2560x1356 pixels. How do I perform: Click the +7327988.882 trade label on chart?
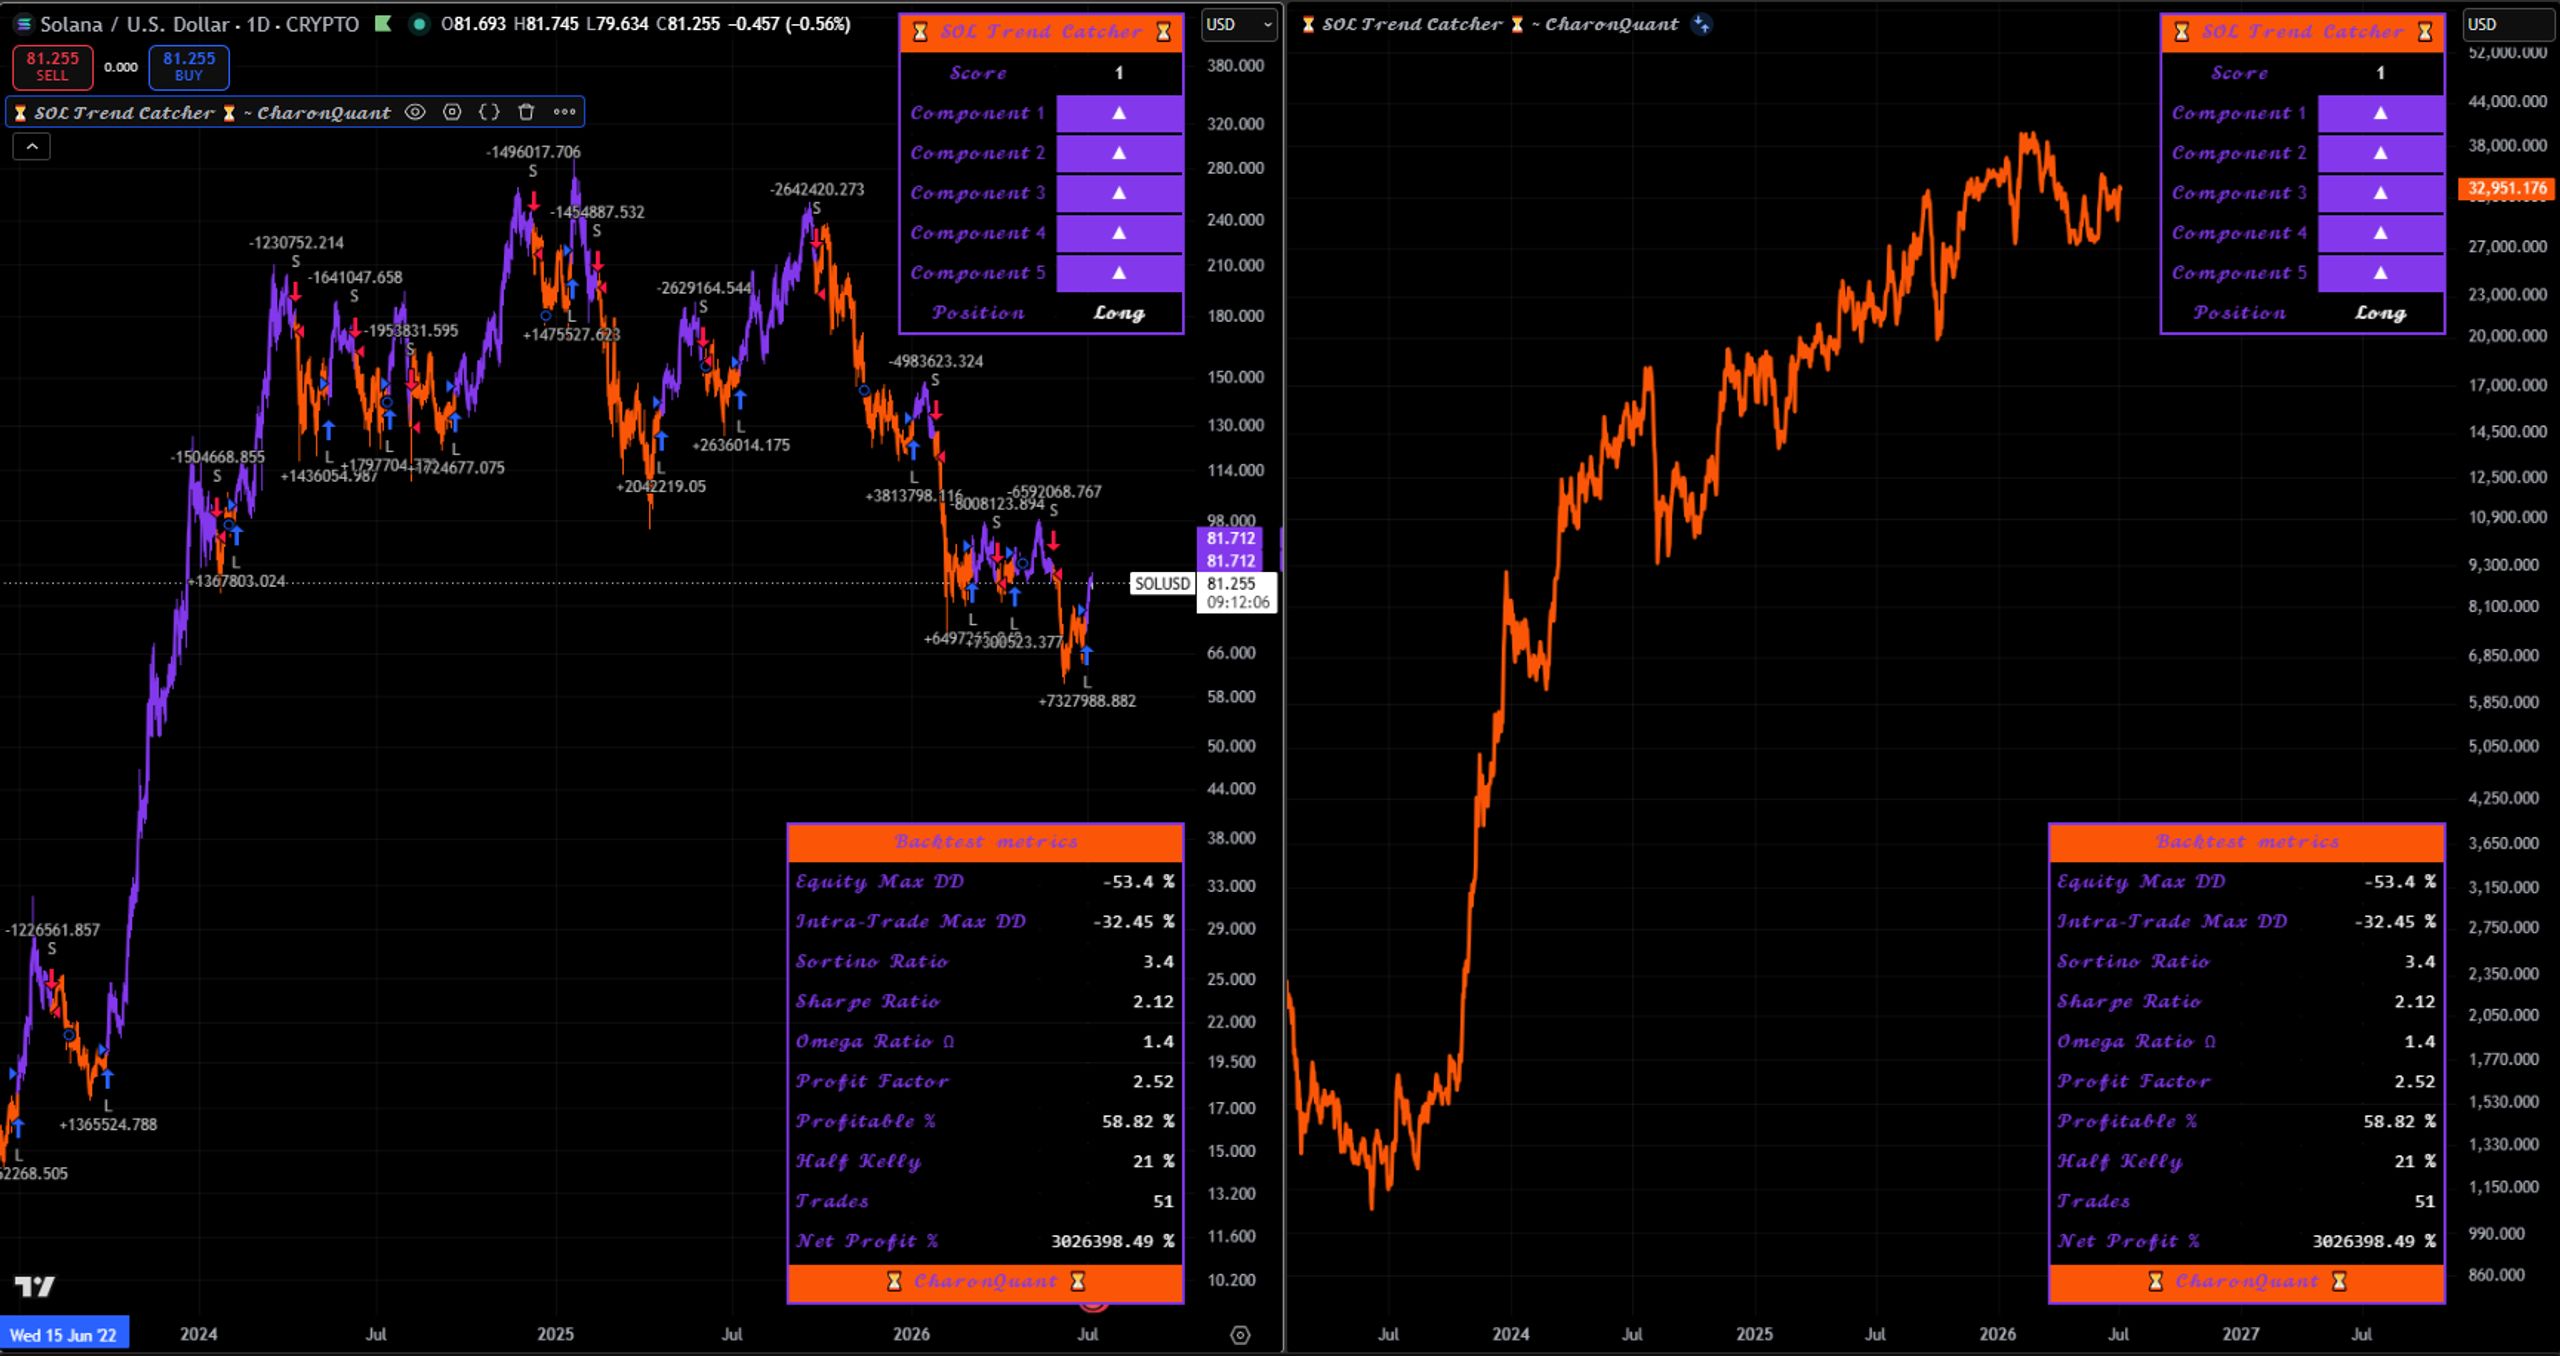1087,701
